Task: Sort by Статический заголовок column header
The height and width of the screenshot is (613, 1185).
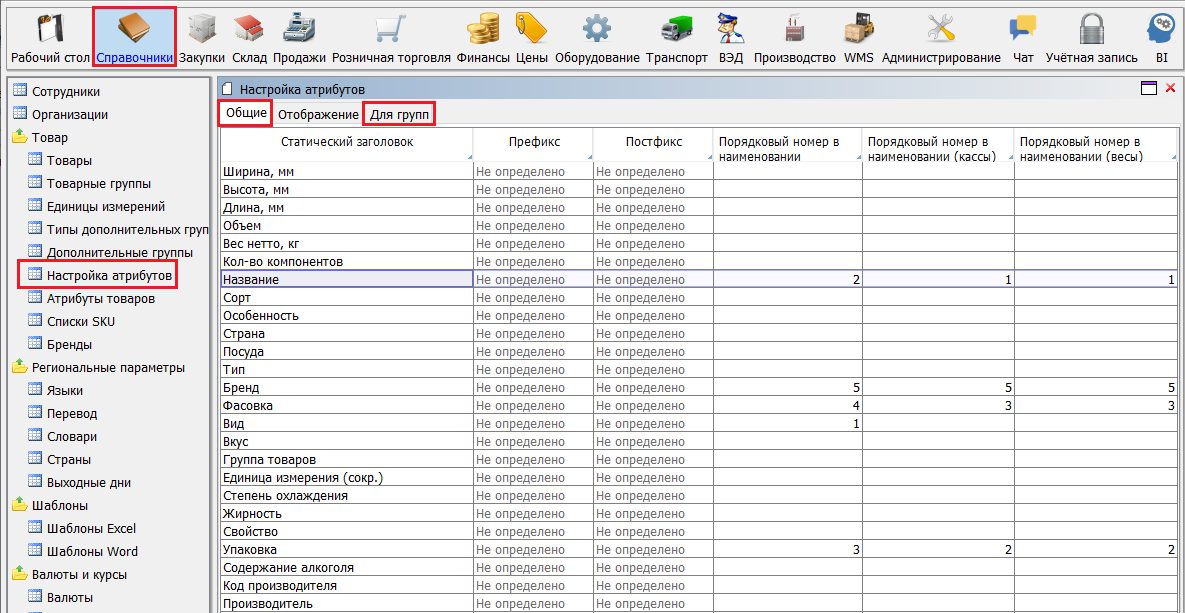Action: (x=346, y=142)
